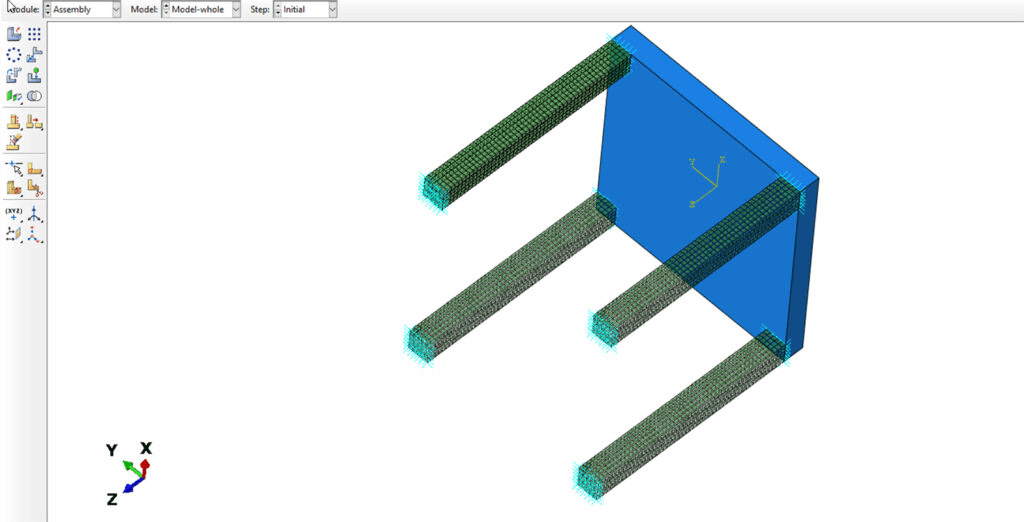Click the XYZ view orientation triad
Viewport: 1024px width, 522px height.
[130, 472]
